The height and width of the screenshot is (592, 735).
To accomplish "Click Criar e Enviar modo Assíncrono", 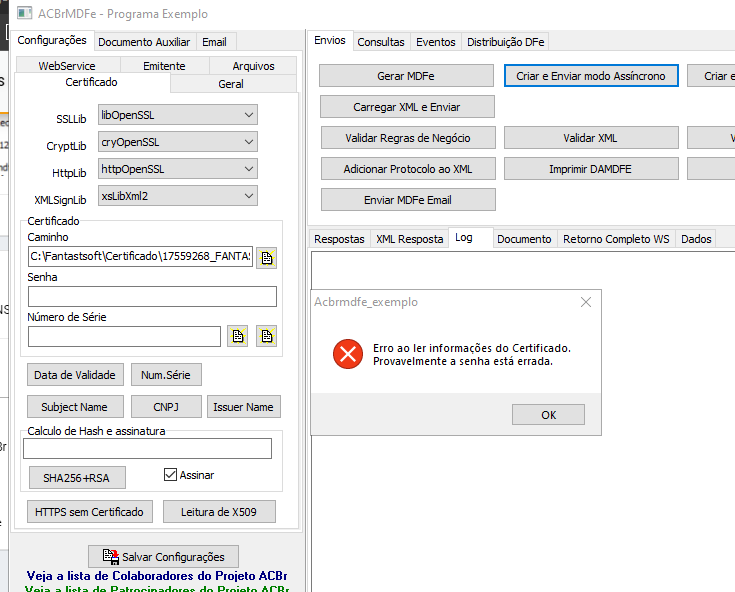I will [x=591, y=76].
